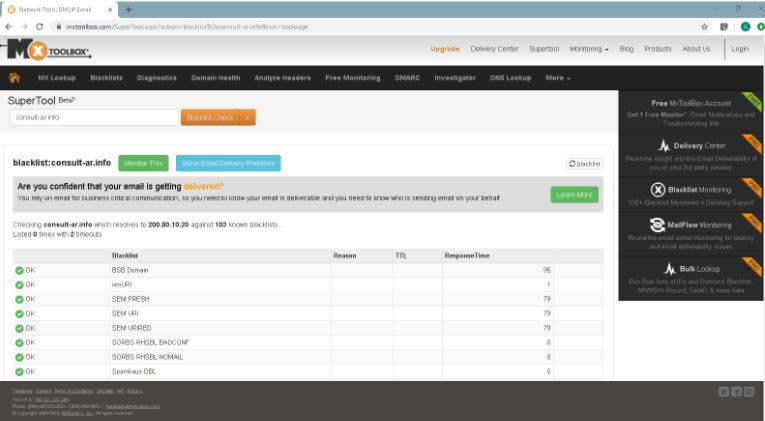Click green OK check icon for ivmURI
The image size is (765, 421).
19,284
